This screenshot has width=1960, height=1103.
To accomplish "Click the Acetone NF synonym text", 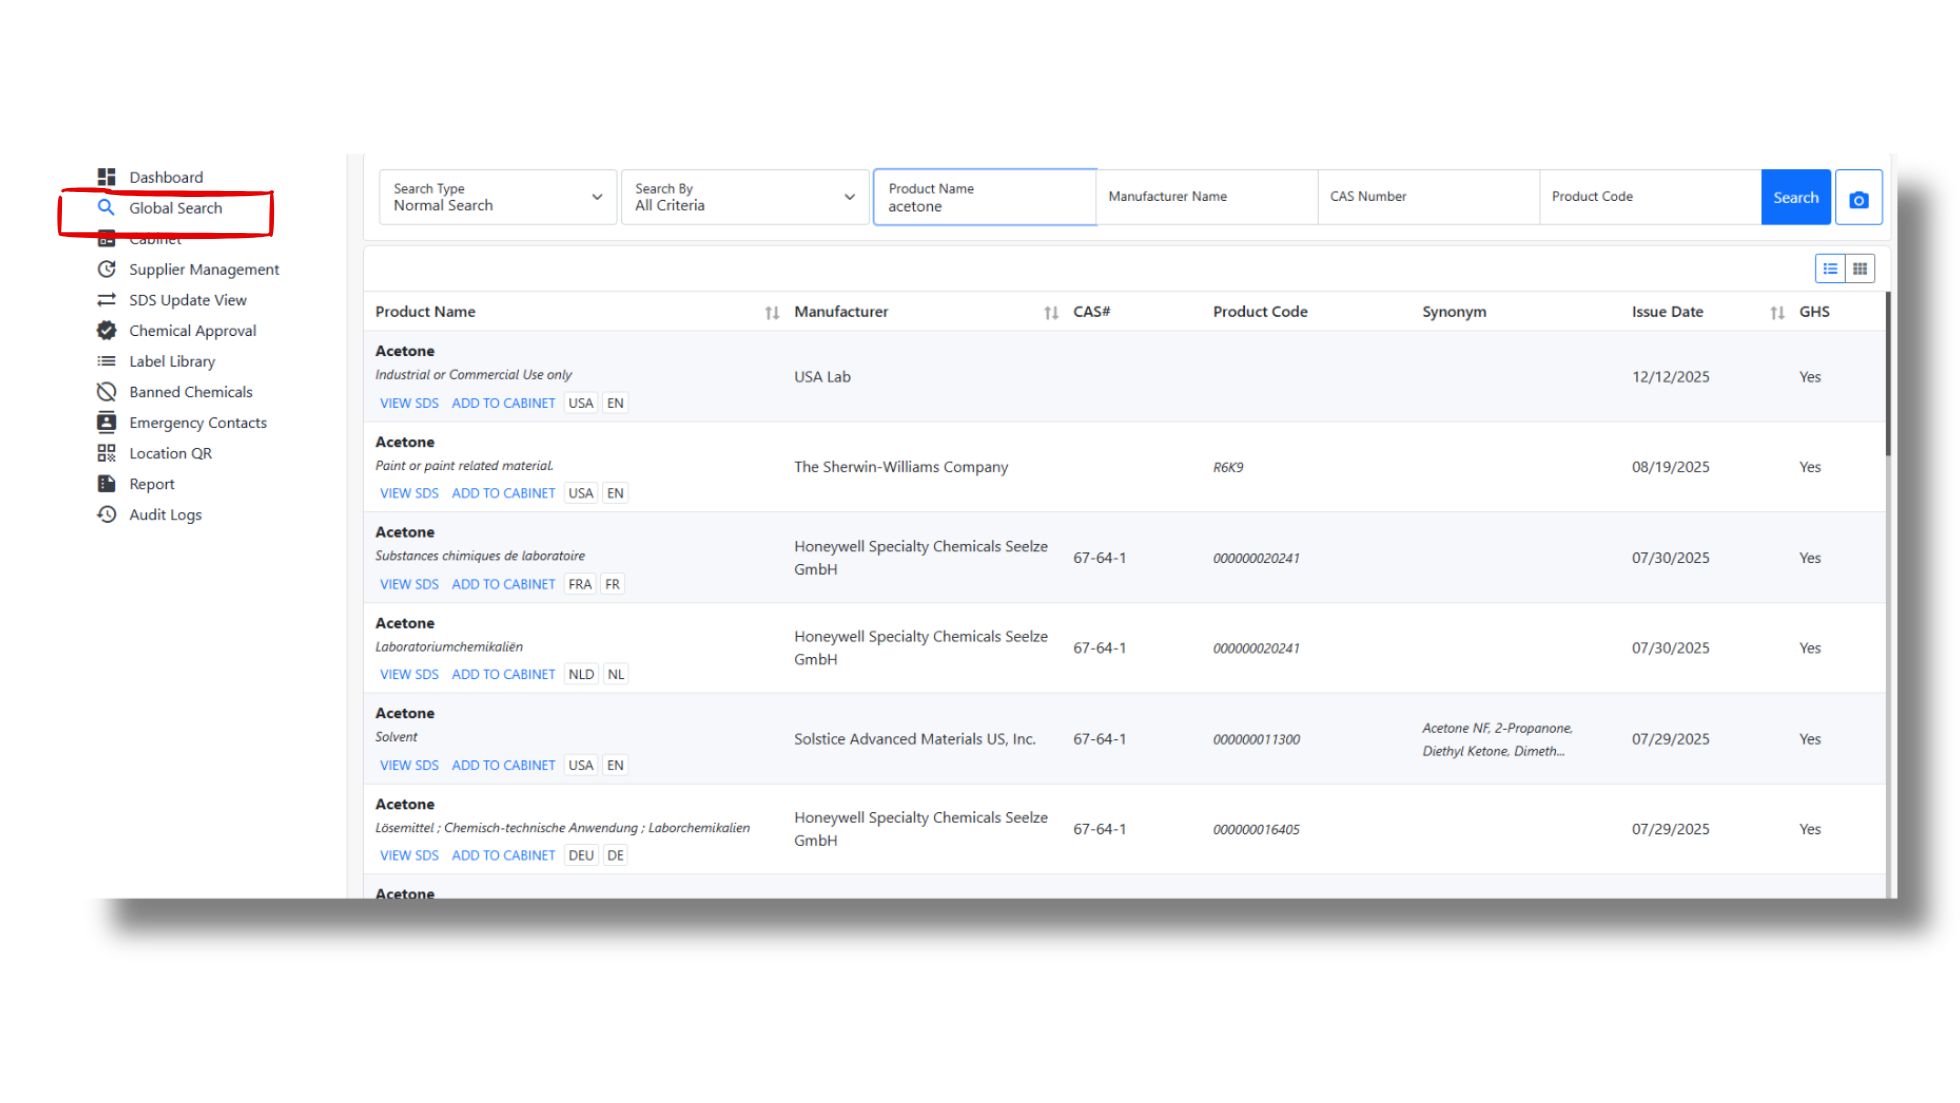I will (x=1497, y=739).
